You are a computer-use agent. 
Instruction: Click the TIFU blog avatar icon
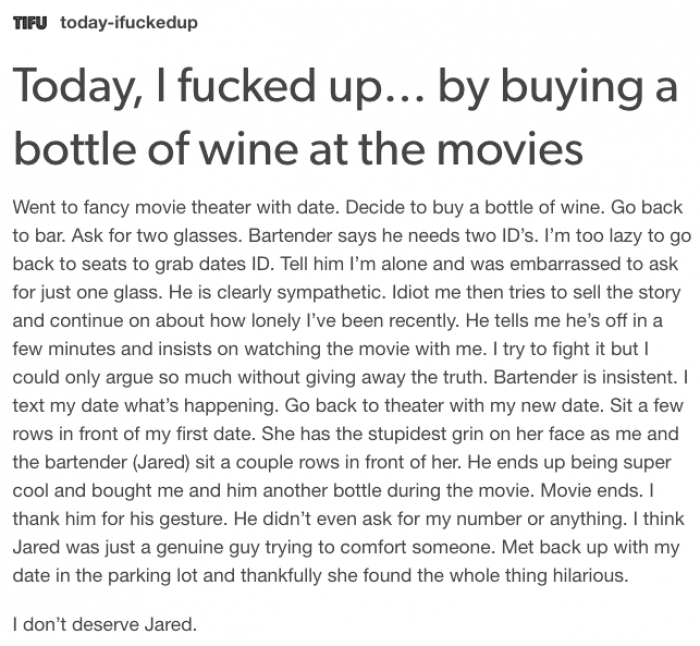point(30,22)
